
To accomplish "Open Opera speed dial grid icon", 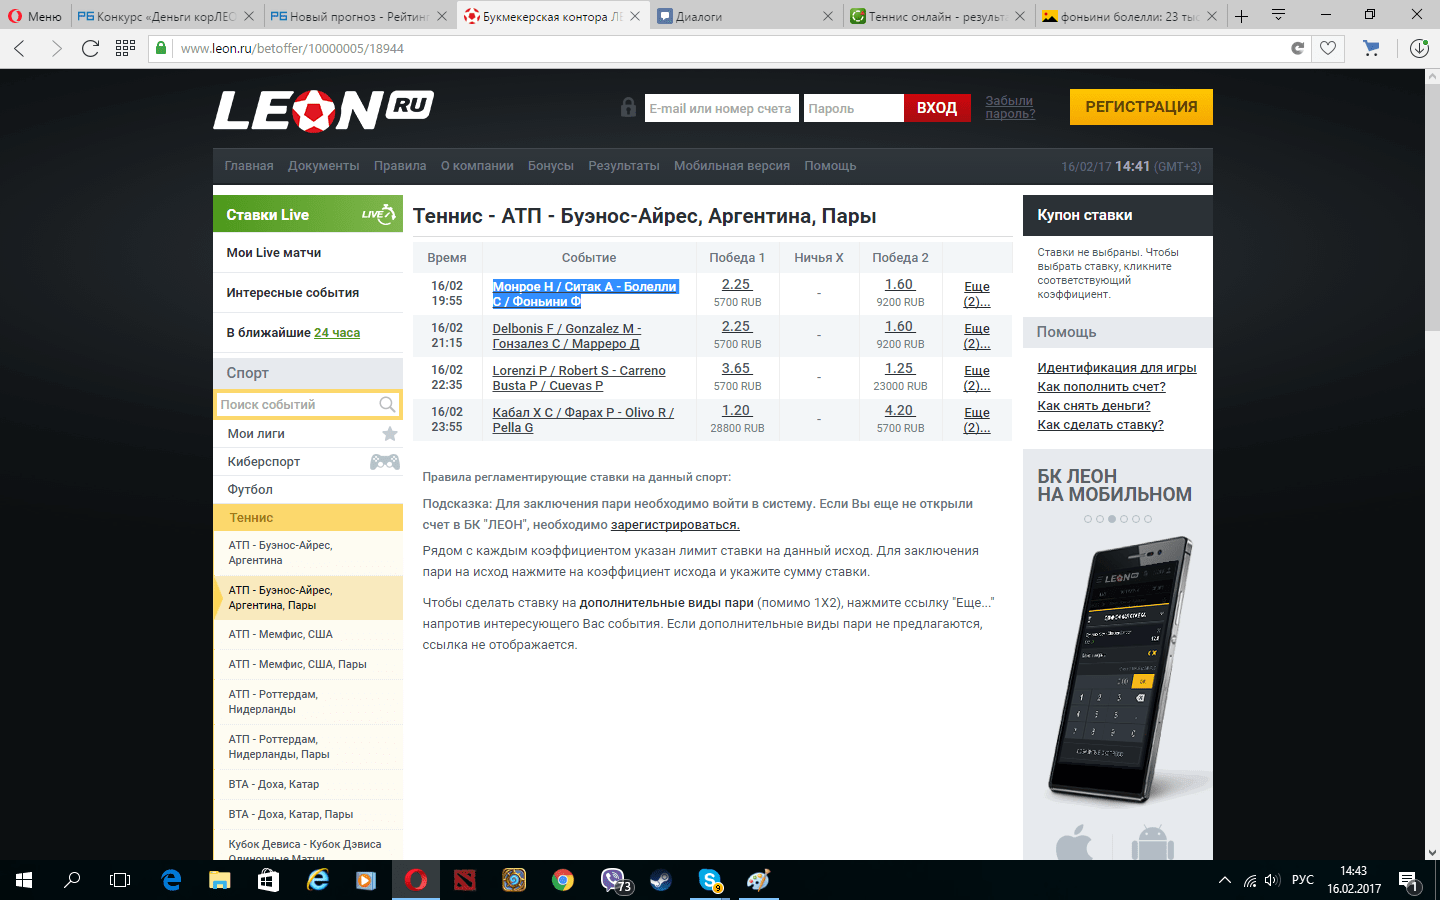I will (x=125, y=48).
